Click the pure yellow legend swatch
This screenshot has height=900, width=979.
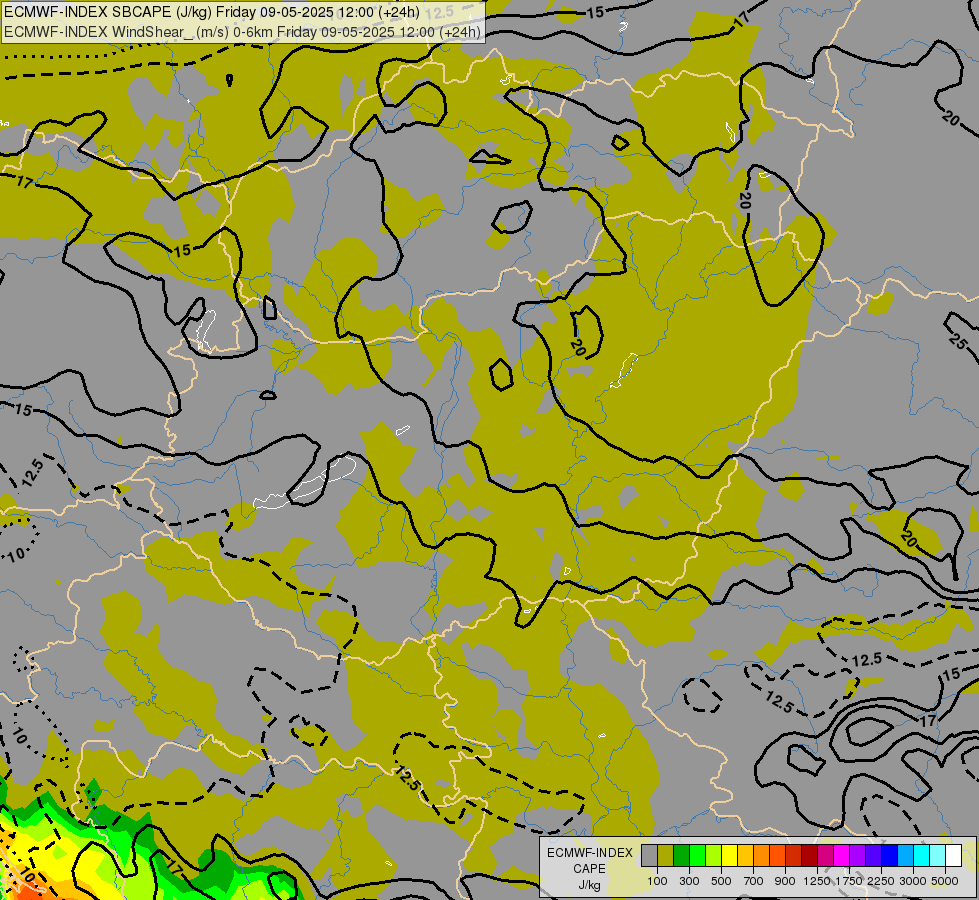click(x=730, y=856)
